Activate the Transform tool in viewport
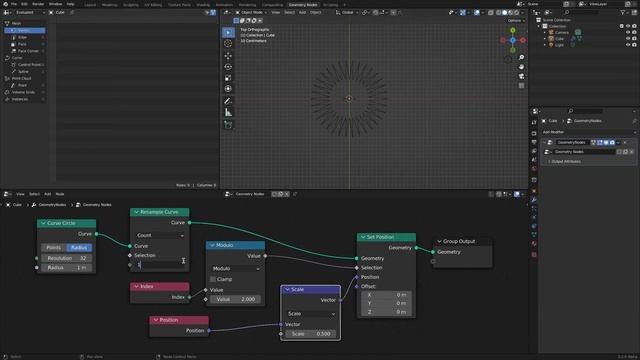The width and height of the screenshot is (640, 360). 228,89
